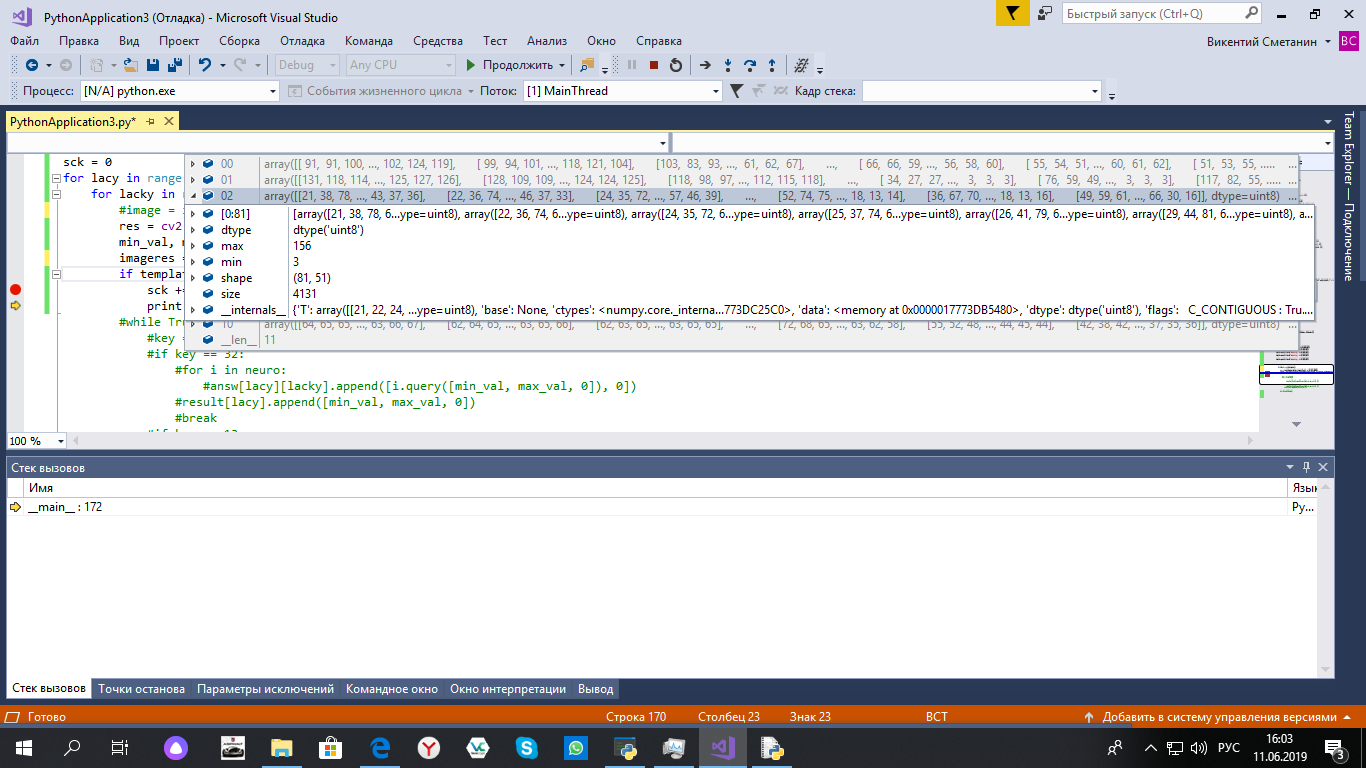Toggle the red breakpoint in the margin
Image resolution: width=1366 pixels, height=768 pixels.
tap(15, 290)
